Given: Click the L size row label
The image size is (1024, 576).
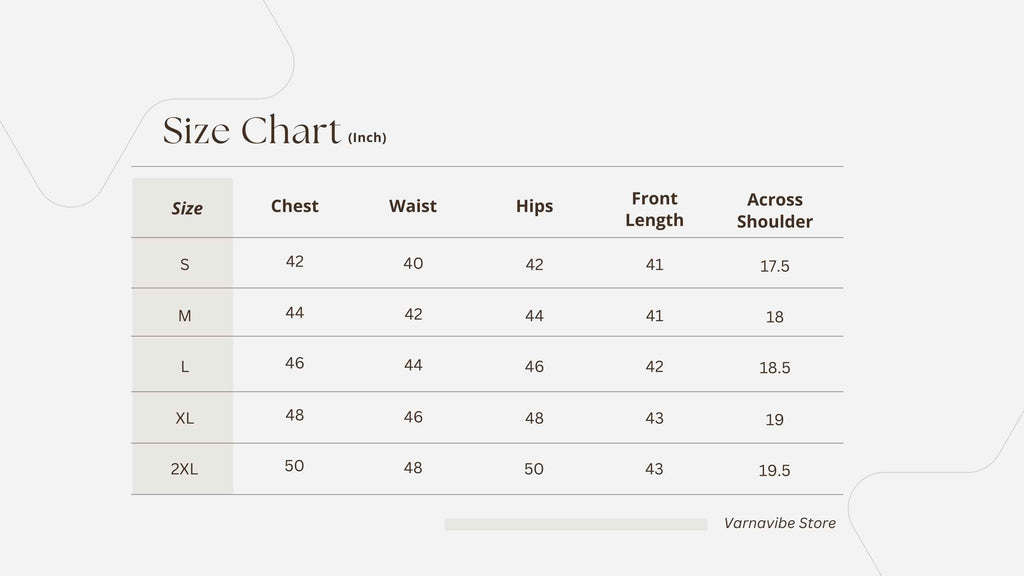Looking at the screenshot, I should [x=185, y=367].
